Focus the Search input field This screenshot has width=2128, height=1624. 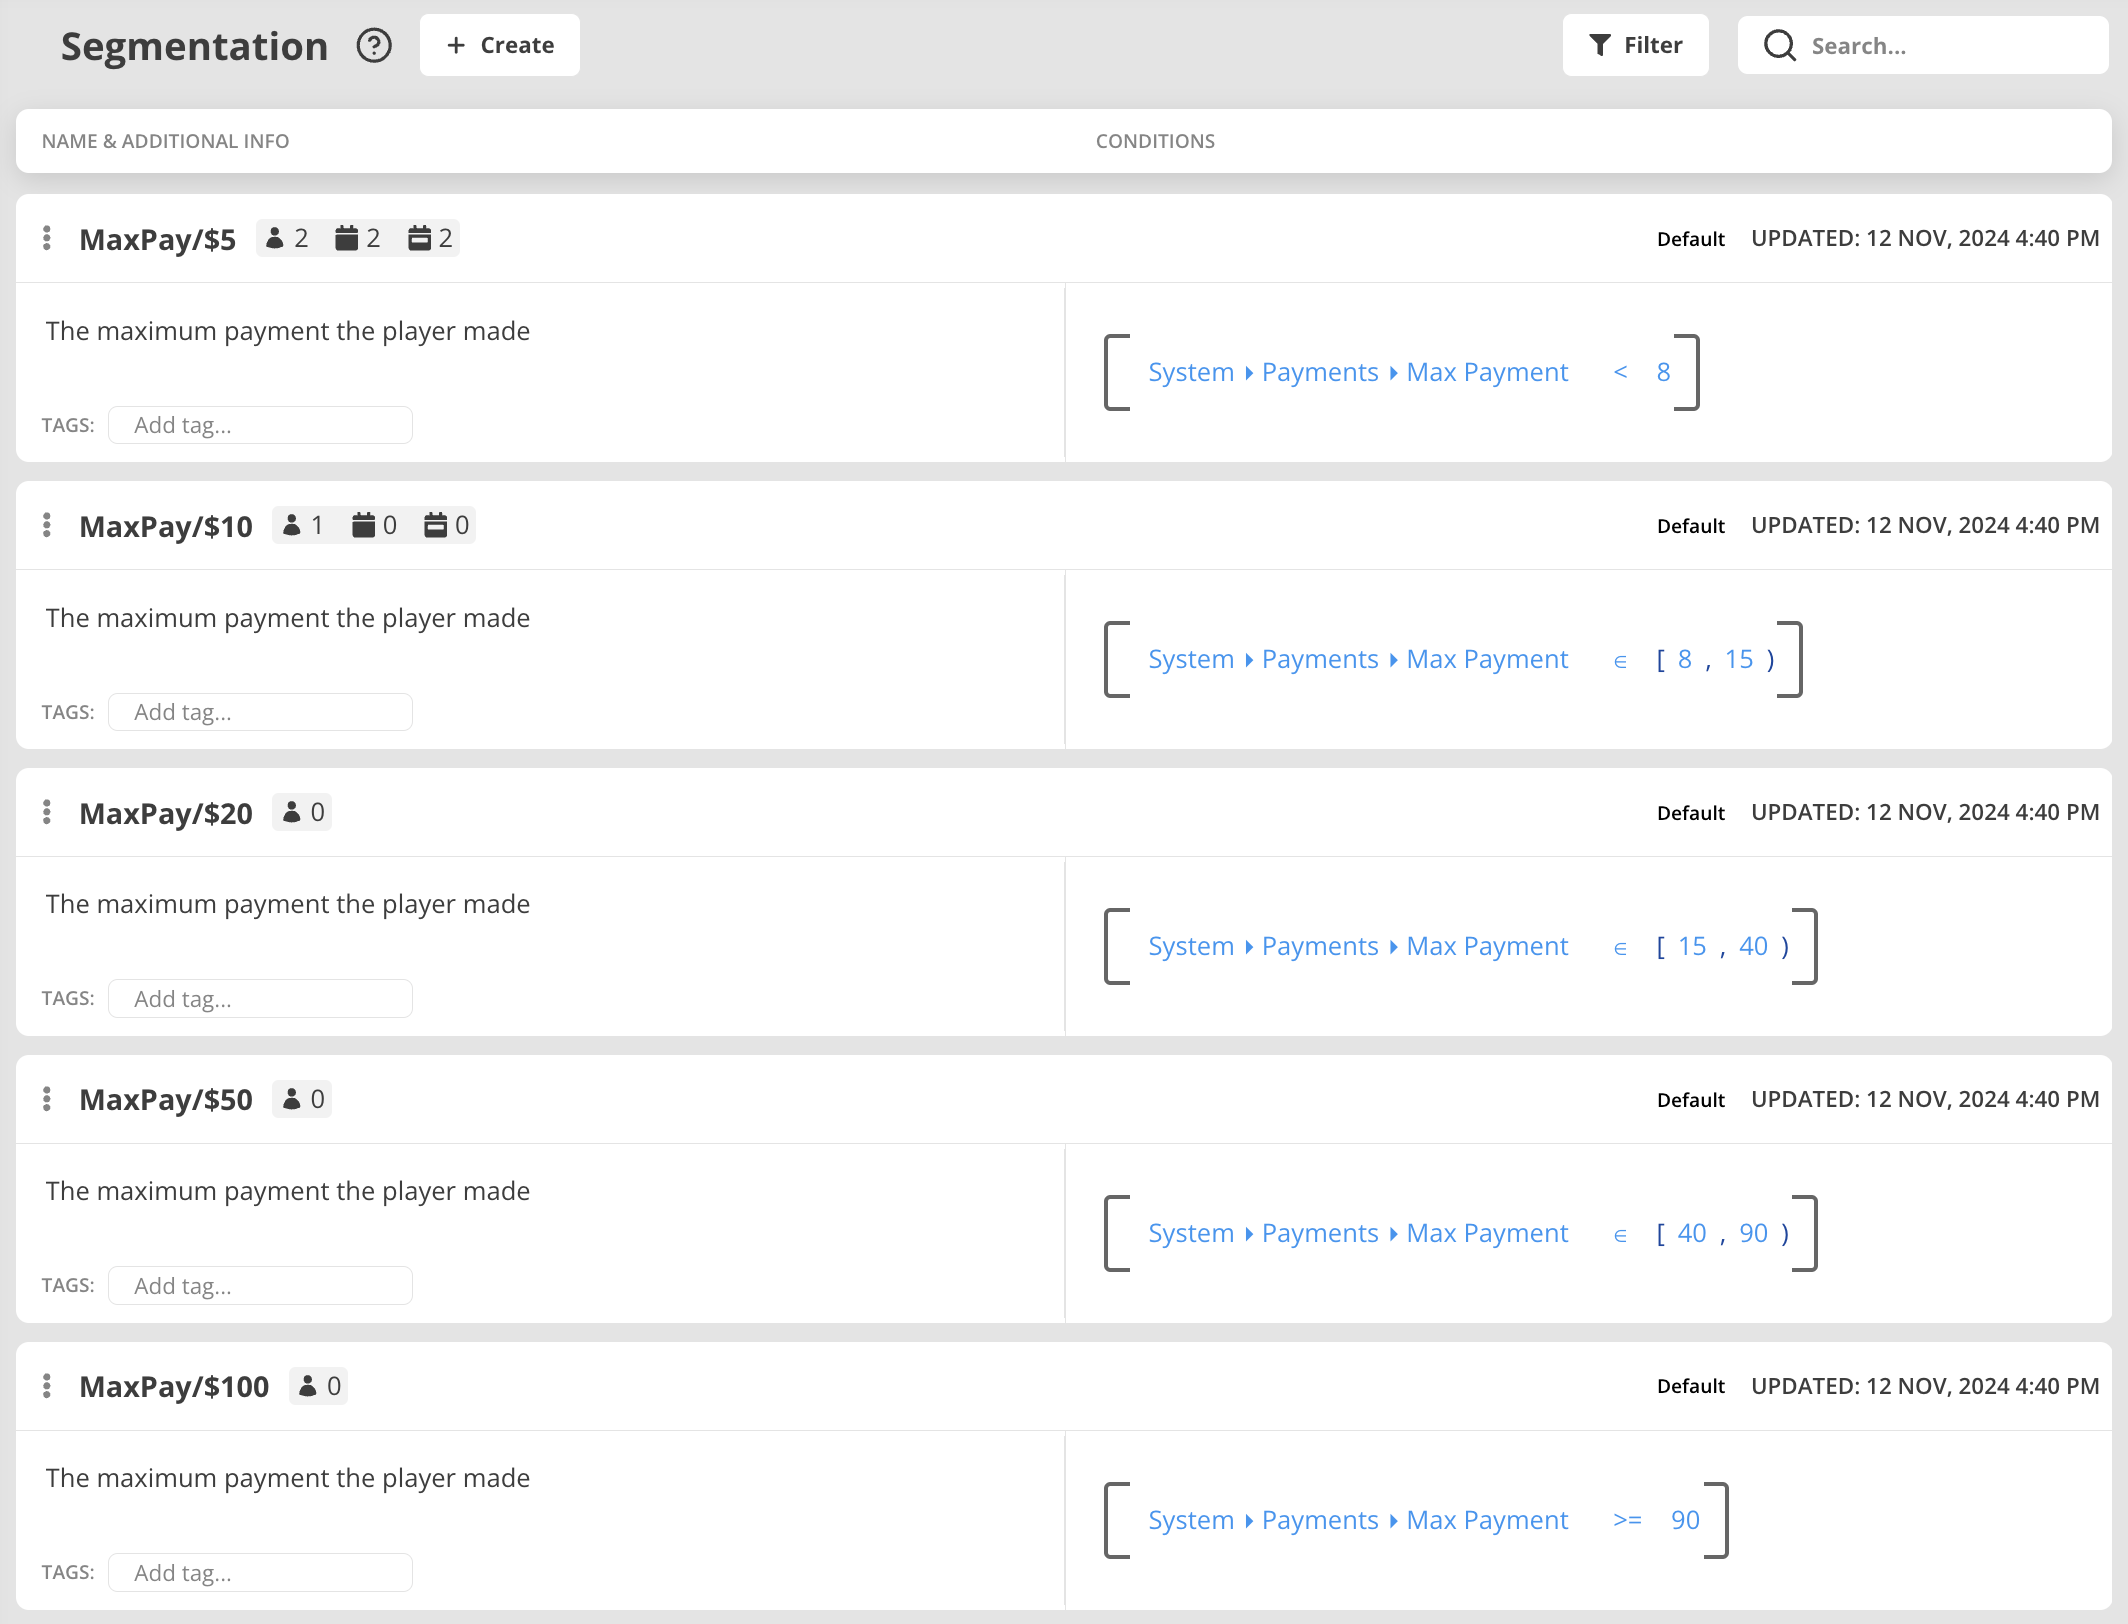(1940, 46)
